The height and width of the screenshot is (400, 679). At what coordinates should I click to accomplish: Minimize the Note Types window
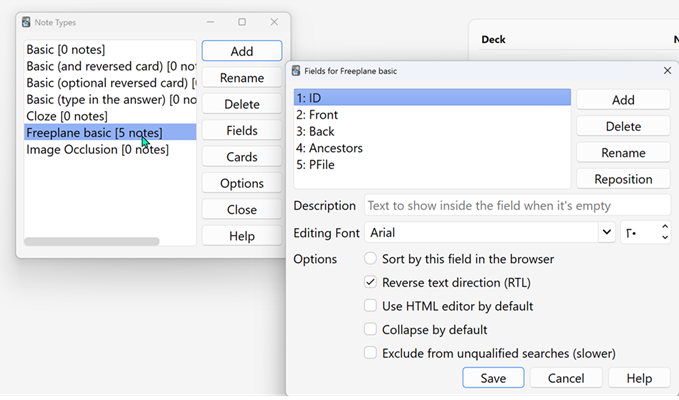[x=210, y=22]
